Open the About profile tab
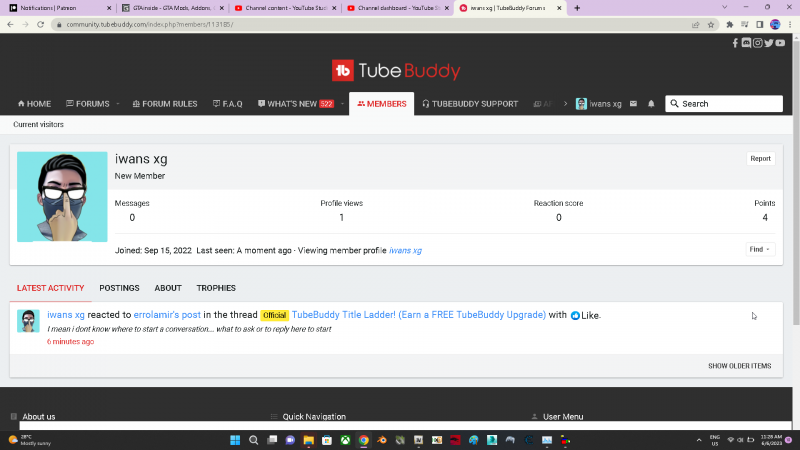The height and width of the screenshot is (450, 800). click(168, 288)
